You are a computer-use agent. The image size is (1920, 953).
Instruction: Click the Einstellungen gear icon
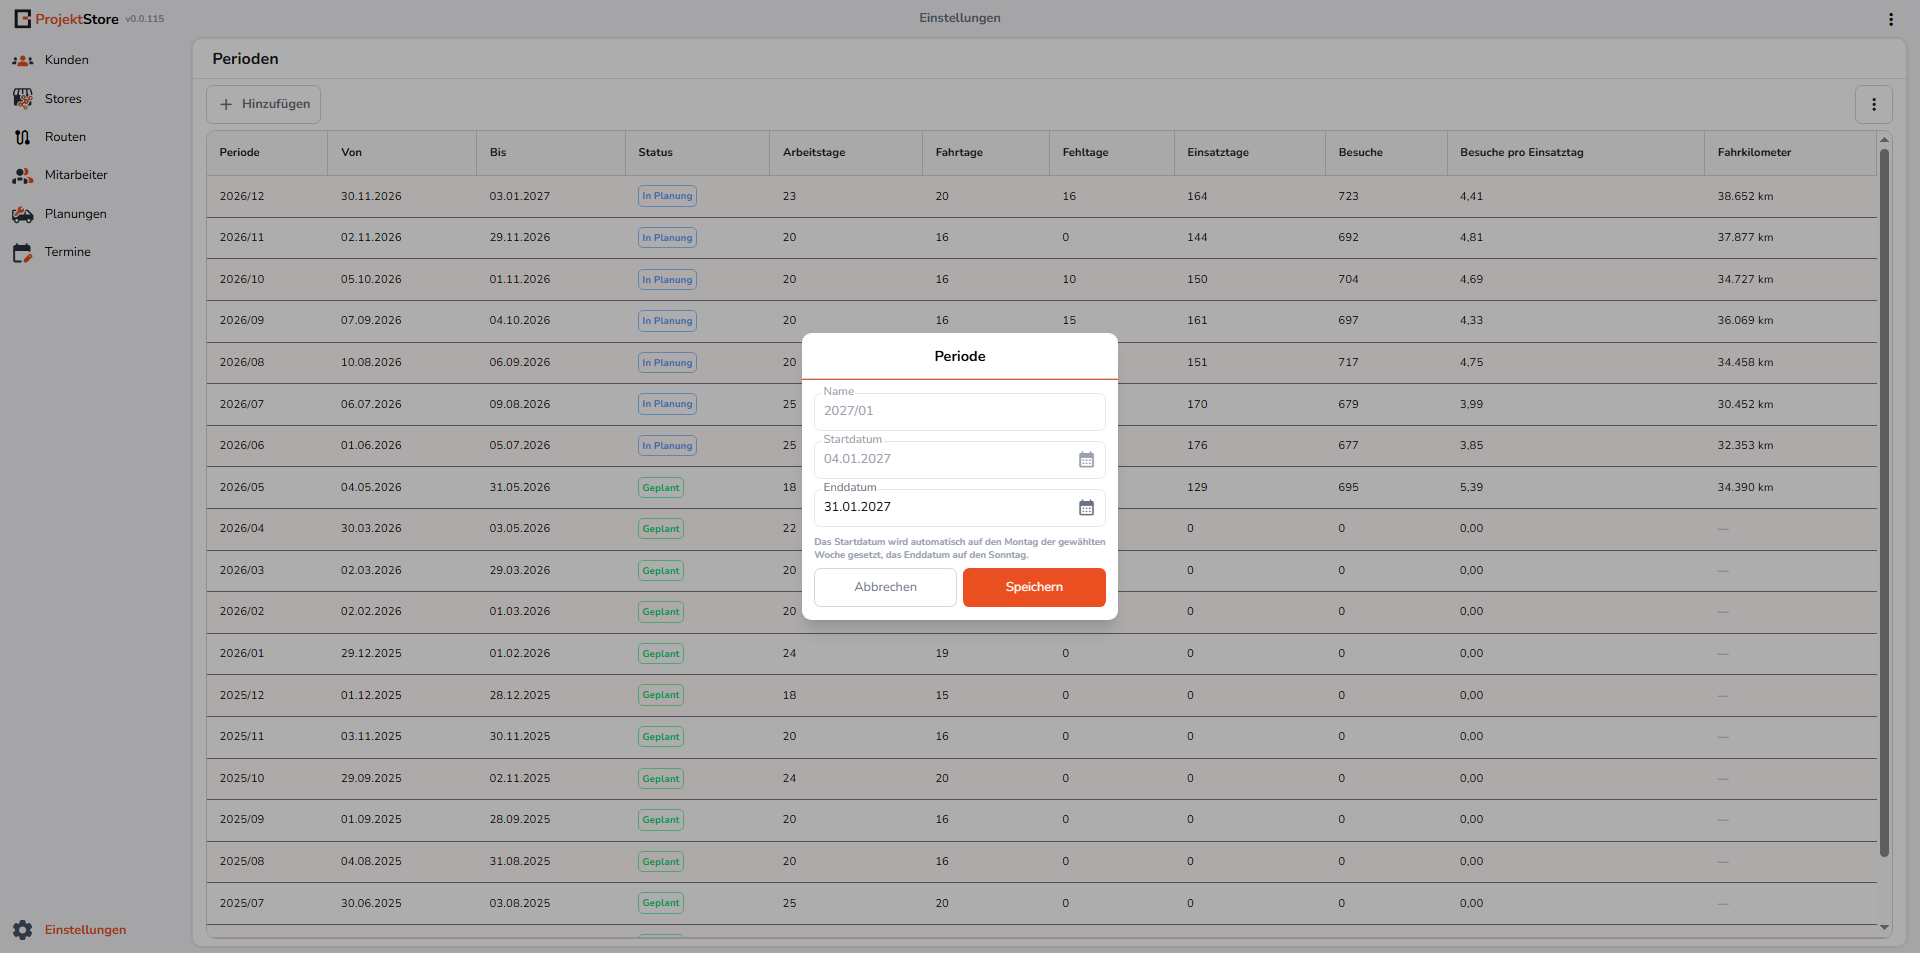tap(23, 930)
